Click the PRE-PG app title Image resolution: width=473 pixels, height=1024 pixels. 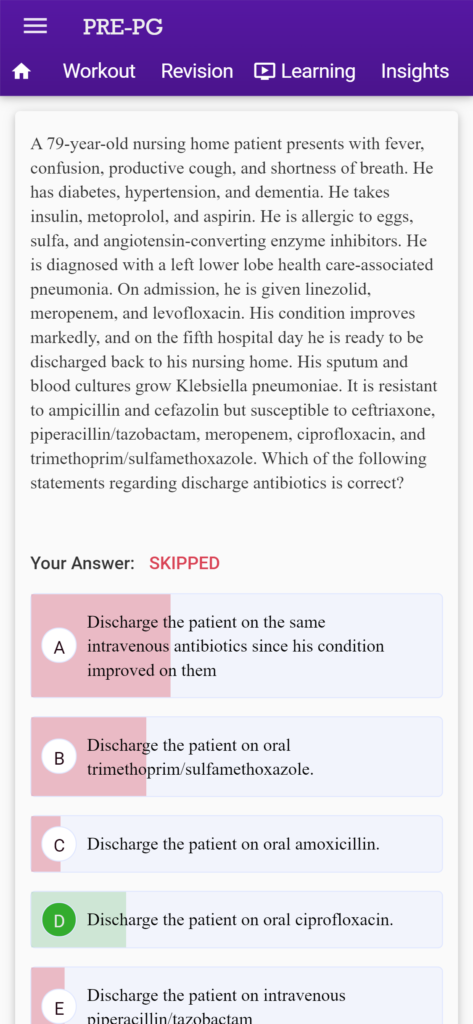123,27
